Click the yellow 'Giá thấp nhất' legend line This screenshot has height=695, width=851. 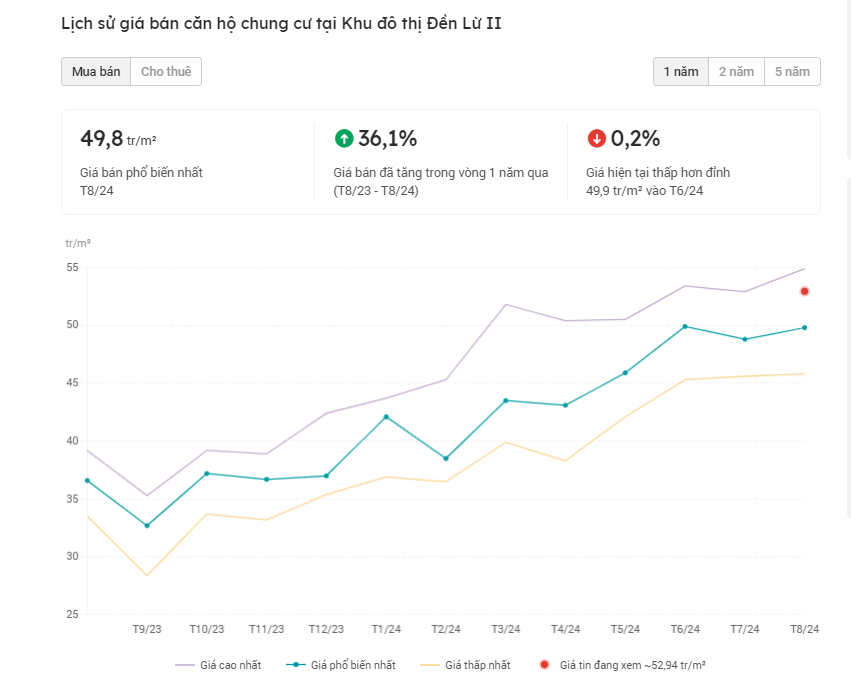[429, 665]
